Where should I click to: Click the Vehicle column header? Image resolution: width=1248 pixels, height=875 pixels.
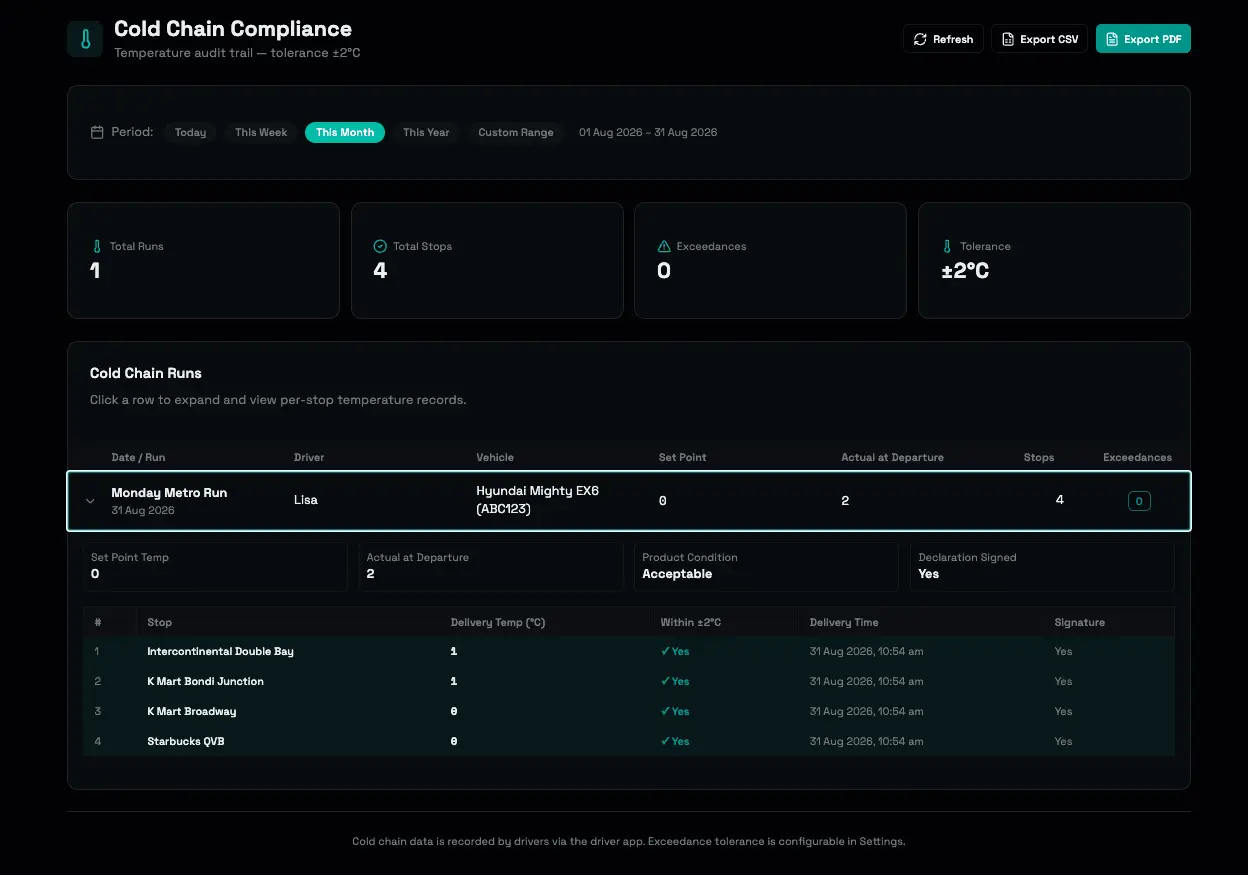tap(495, 457)
